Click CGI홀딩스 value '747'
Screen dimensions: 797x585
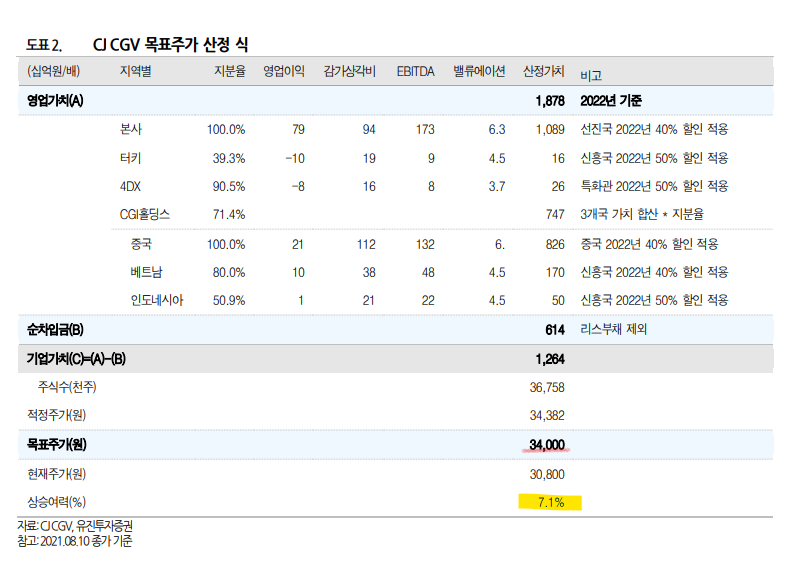(x=555, y=214)
